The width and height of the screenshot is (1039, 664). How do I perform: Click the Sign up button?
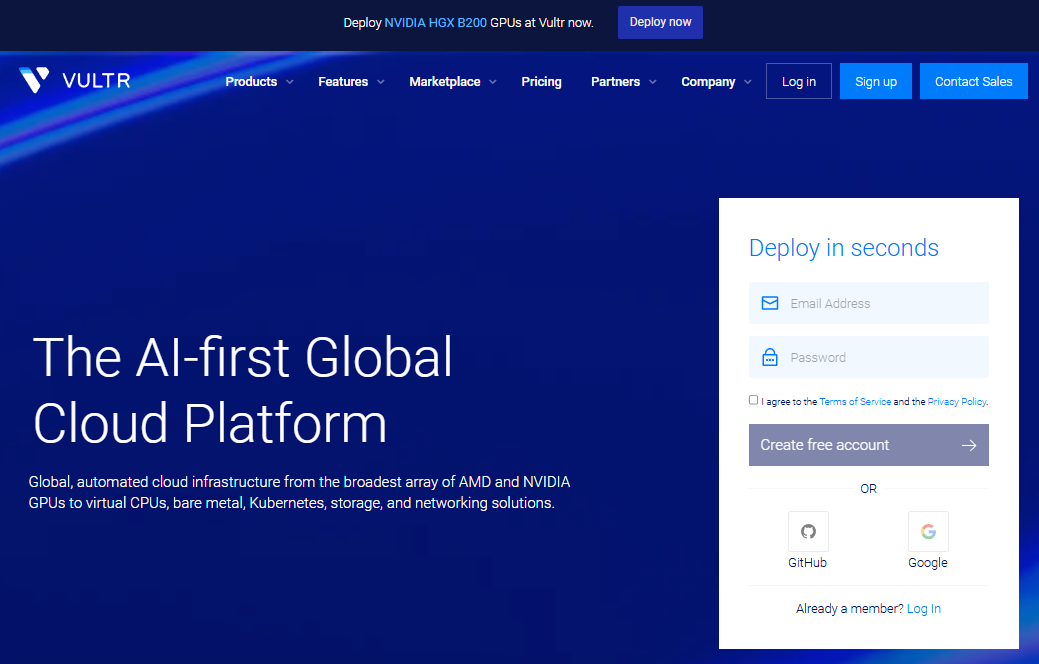875,81
